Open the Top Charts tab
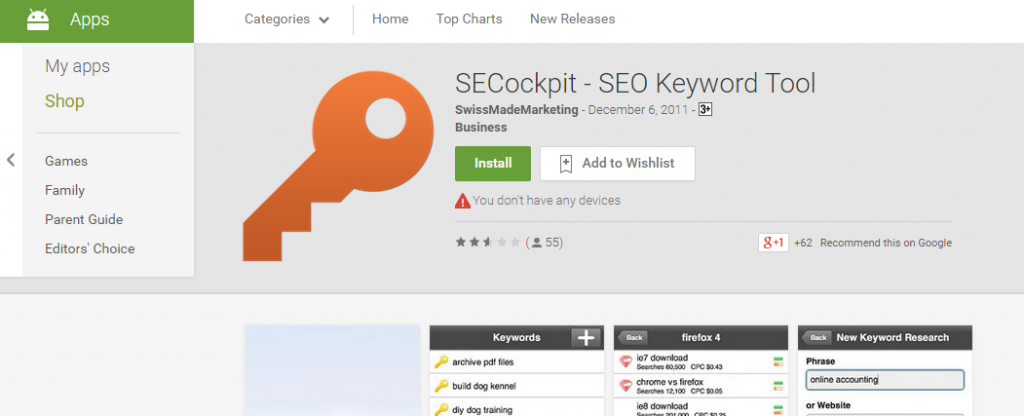Viewport: 1024px width, 416px height. (x=469, y=20)
